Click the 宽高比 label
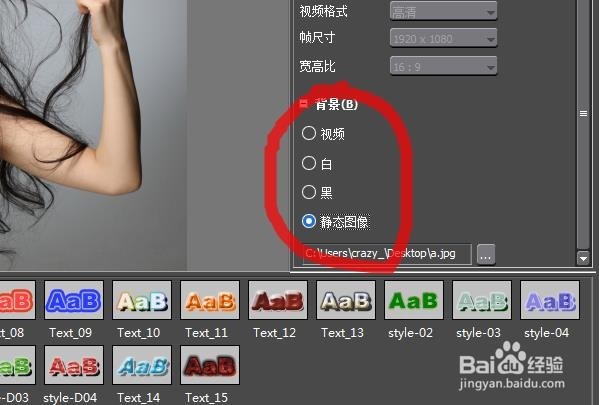599x405 pixels. click(317, 66)
